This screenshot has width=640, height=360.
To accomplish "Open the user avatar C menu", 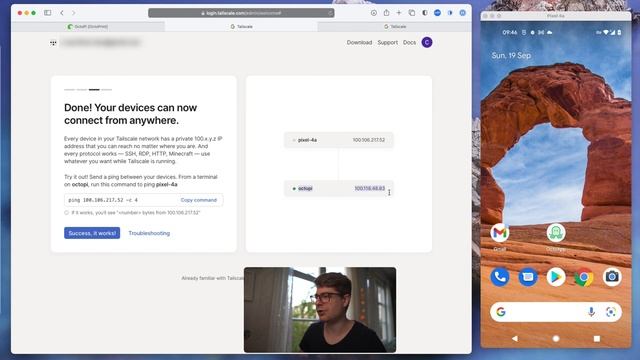I will click(427, 42).
